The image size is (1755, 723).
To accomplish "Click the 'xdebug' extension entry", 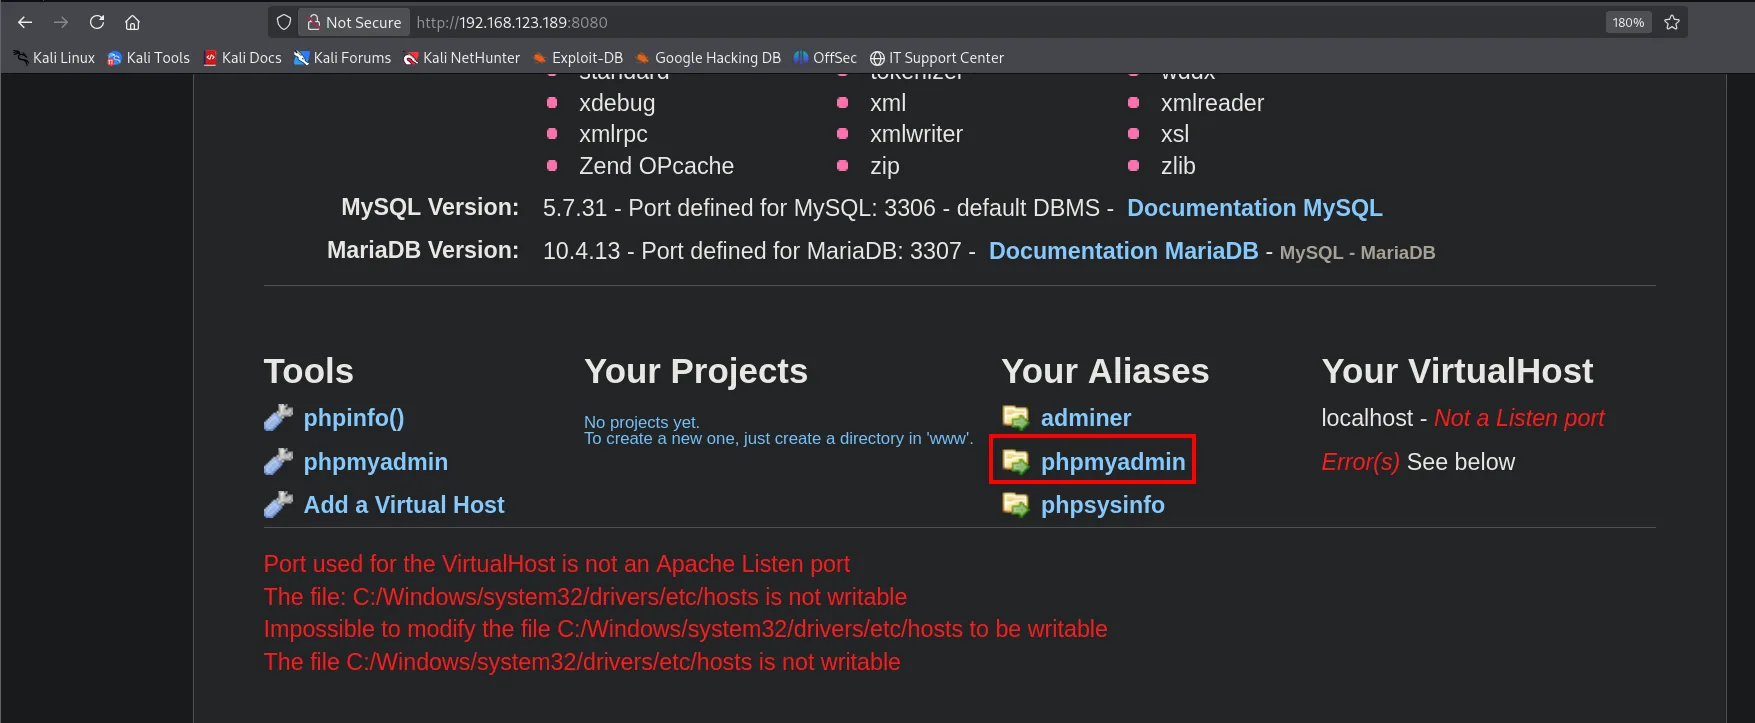I will pyautogui.click(x=617, y=103).
